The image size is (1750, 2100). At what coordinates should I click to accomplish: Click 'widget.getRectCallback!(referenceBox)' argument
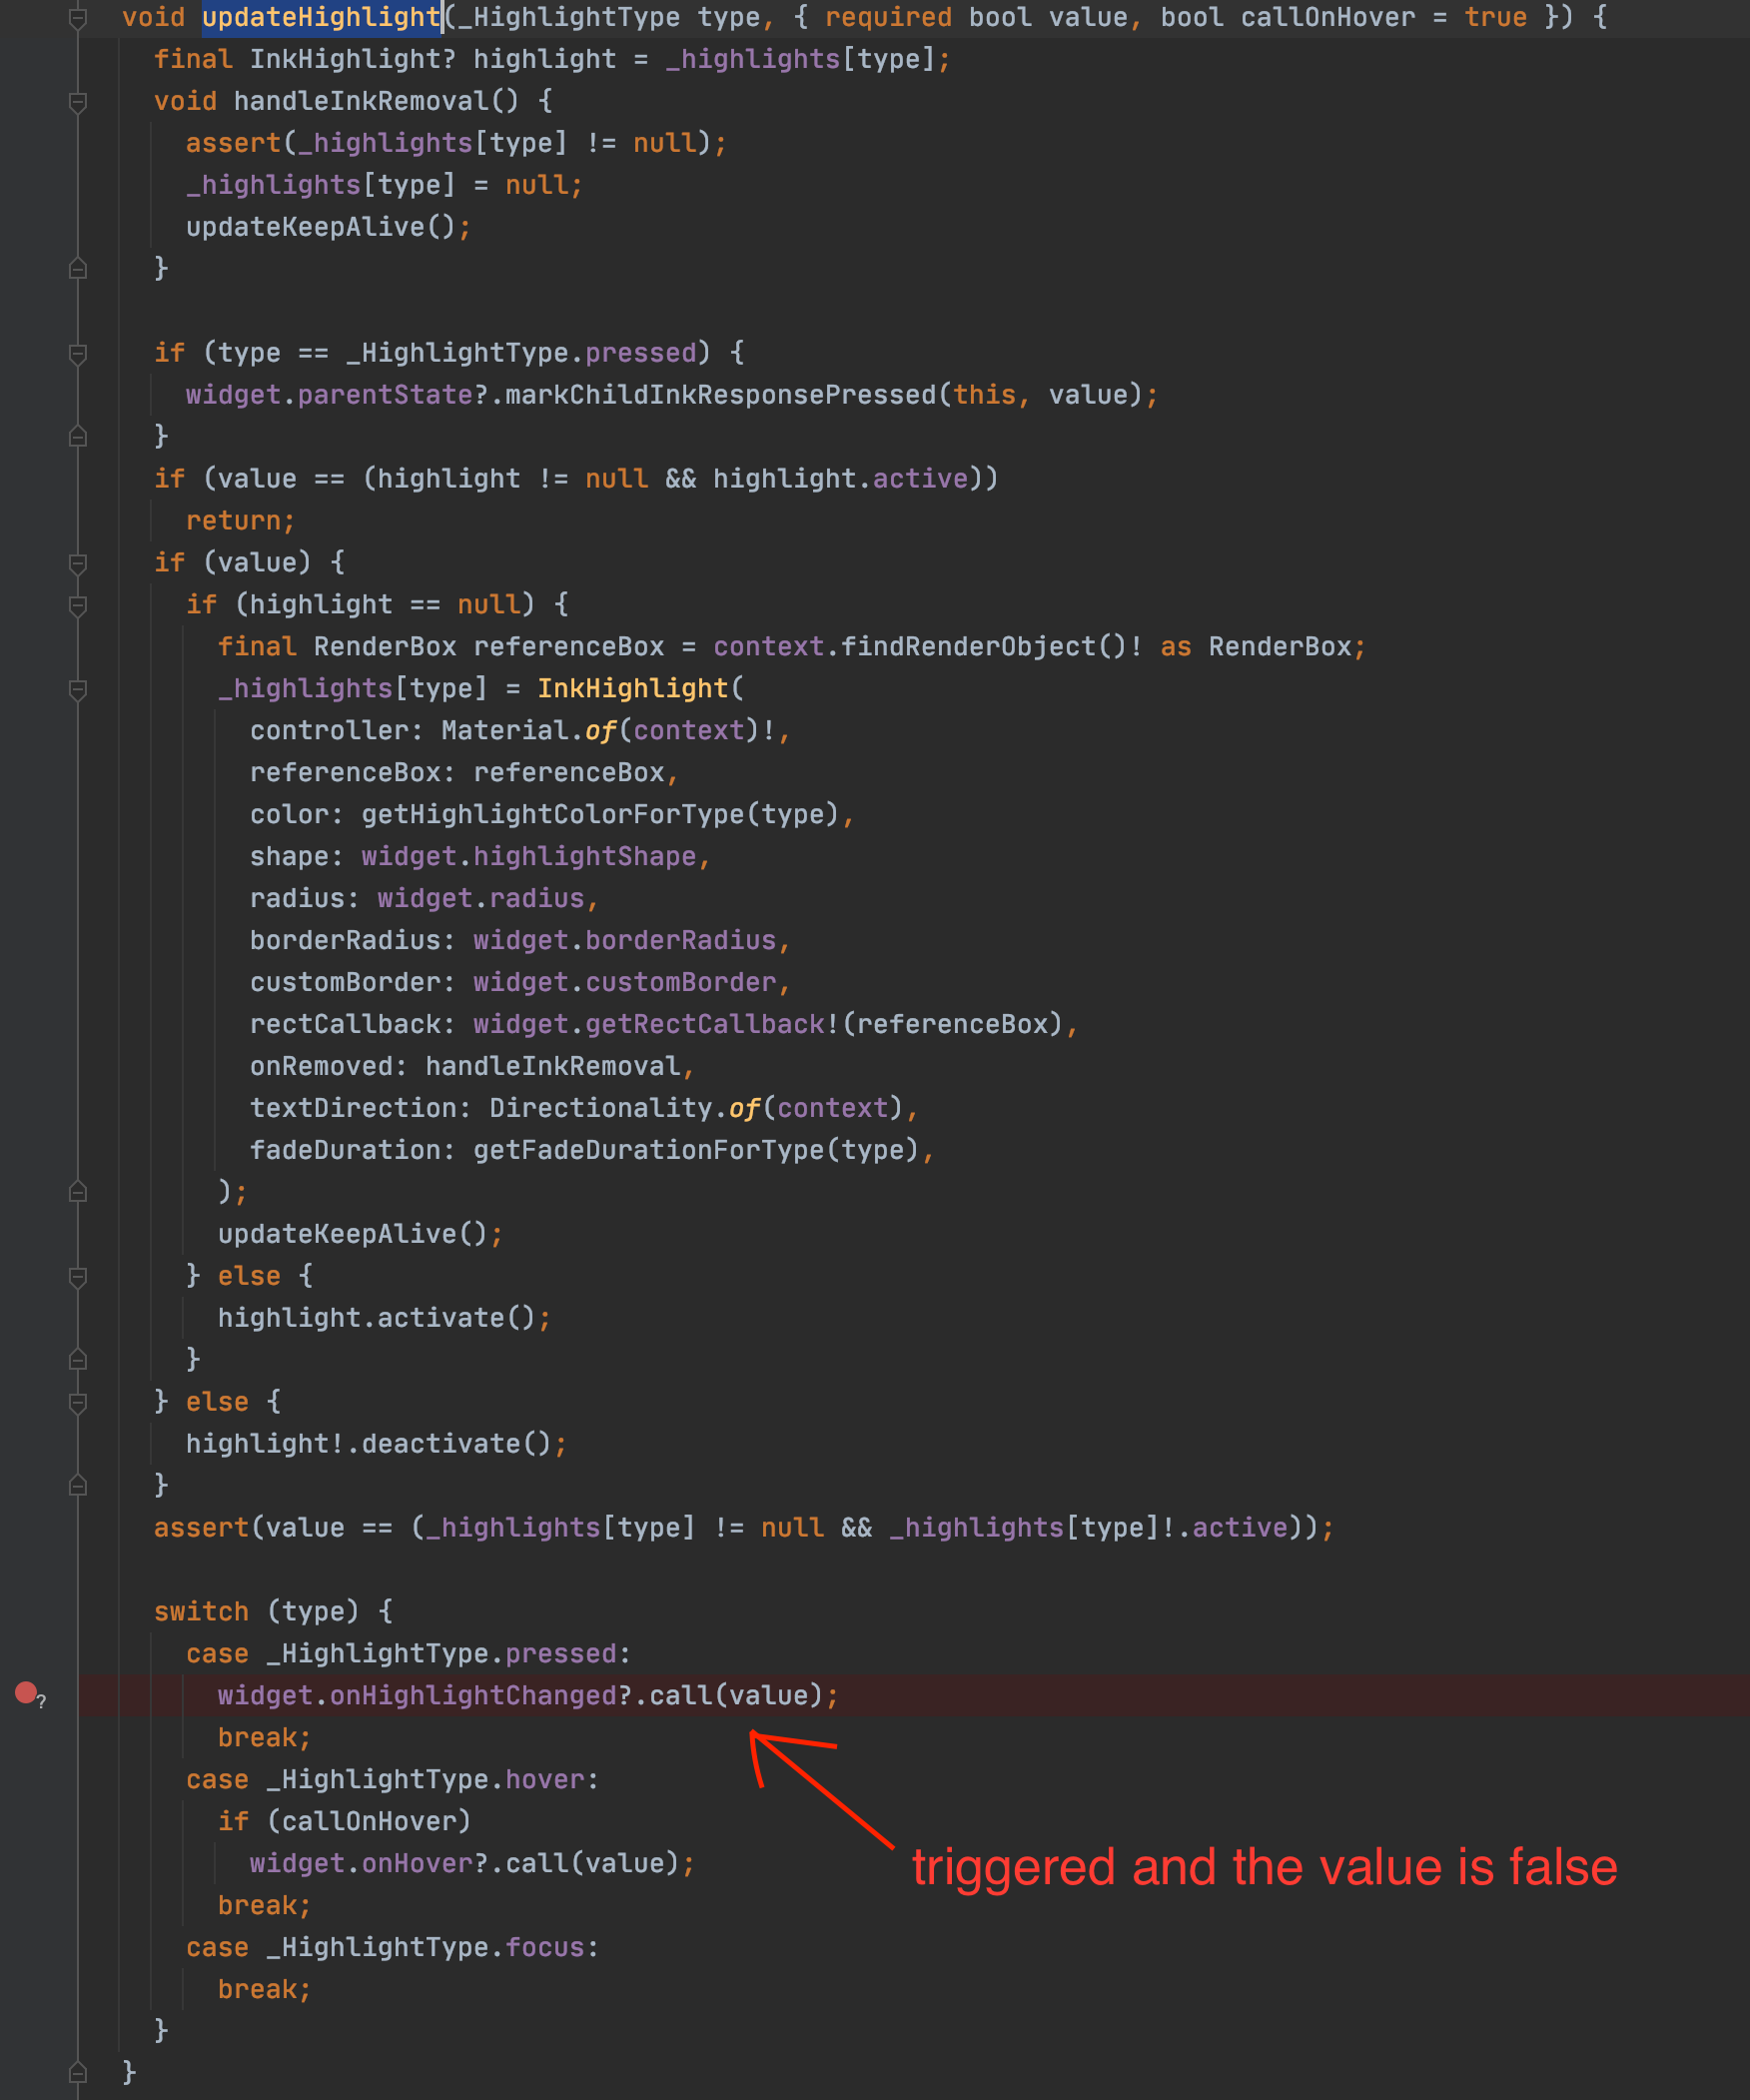(x=768, y=1024)
